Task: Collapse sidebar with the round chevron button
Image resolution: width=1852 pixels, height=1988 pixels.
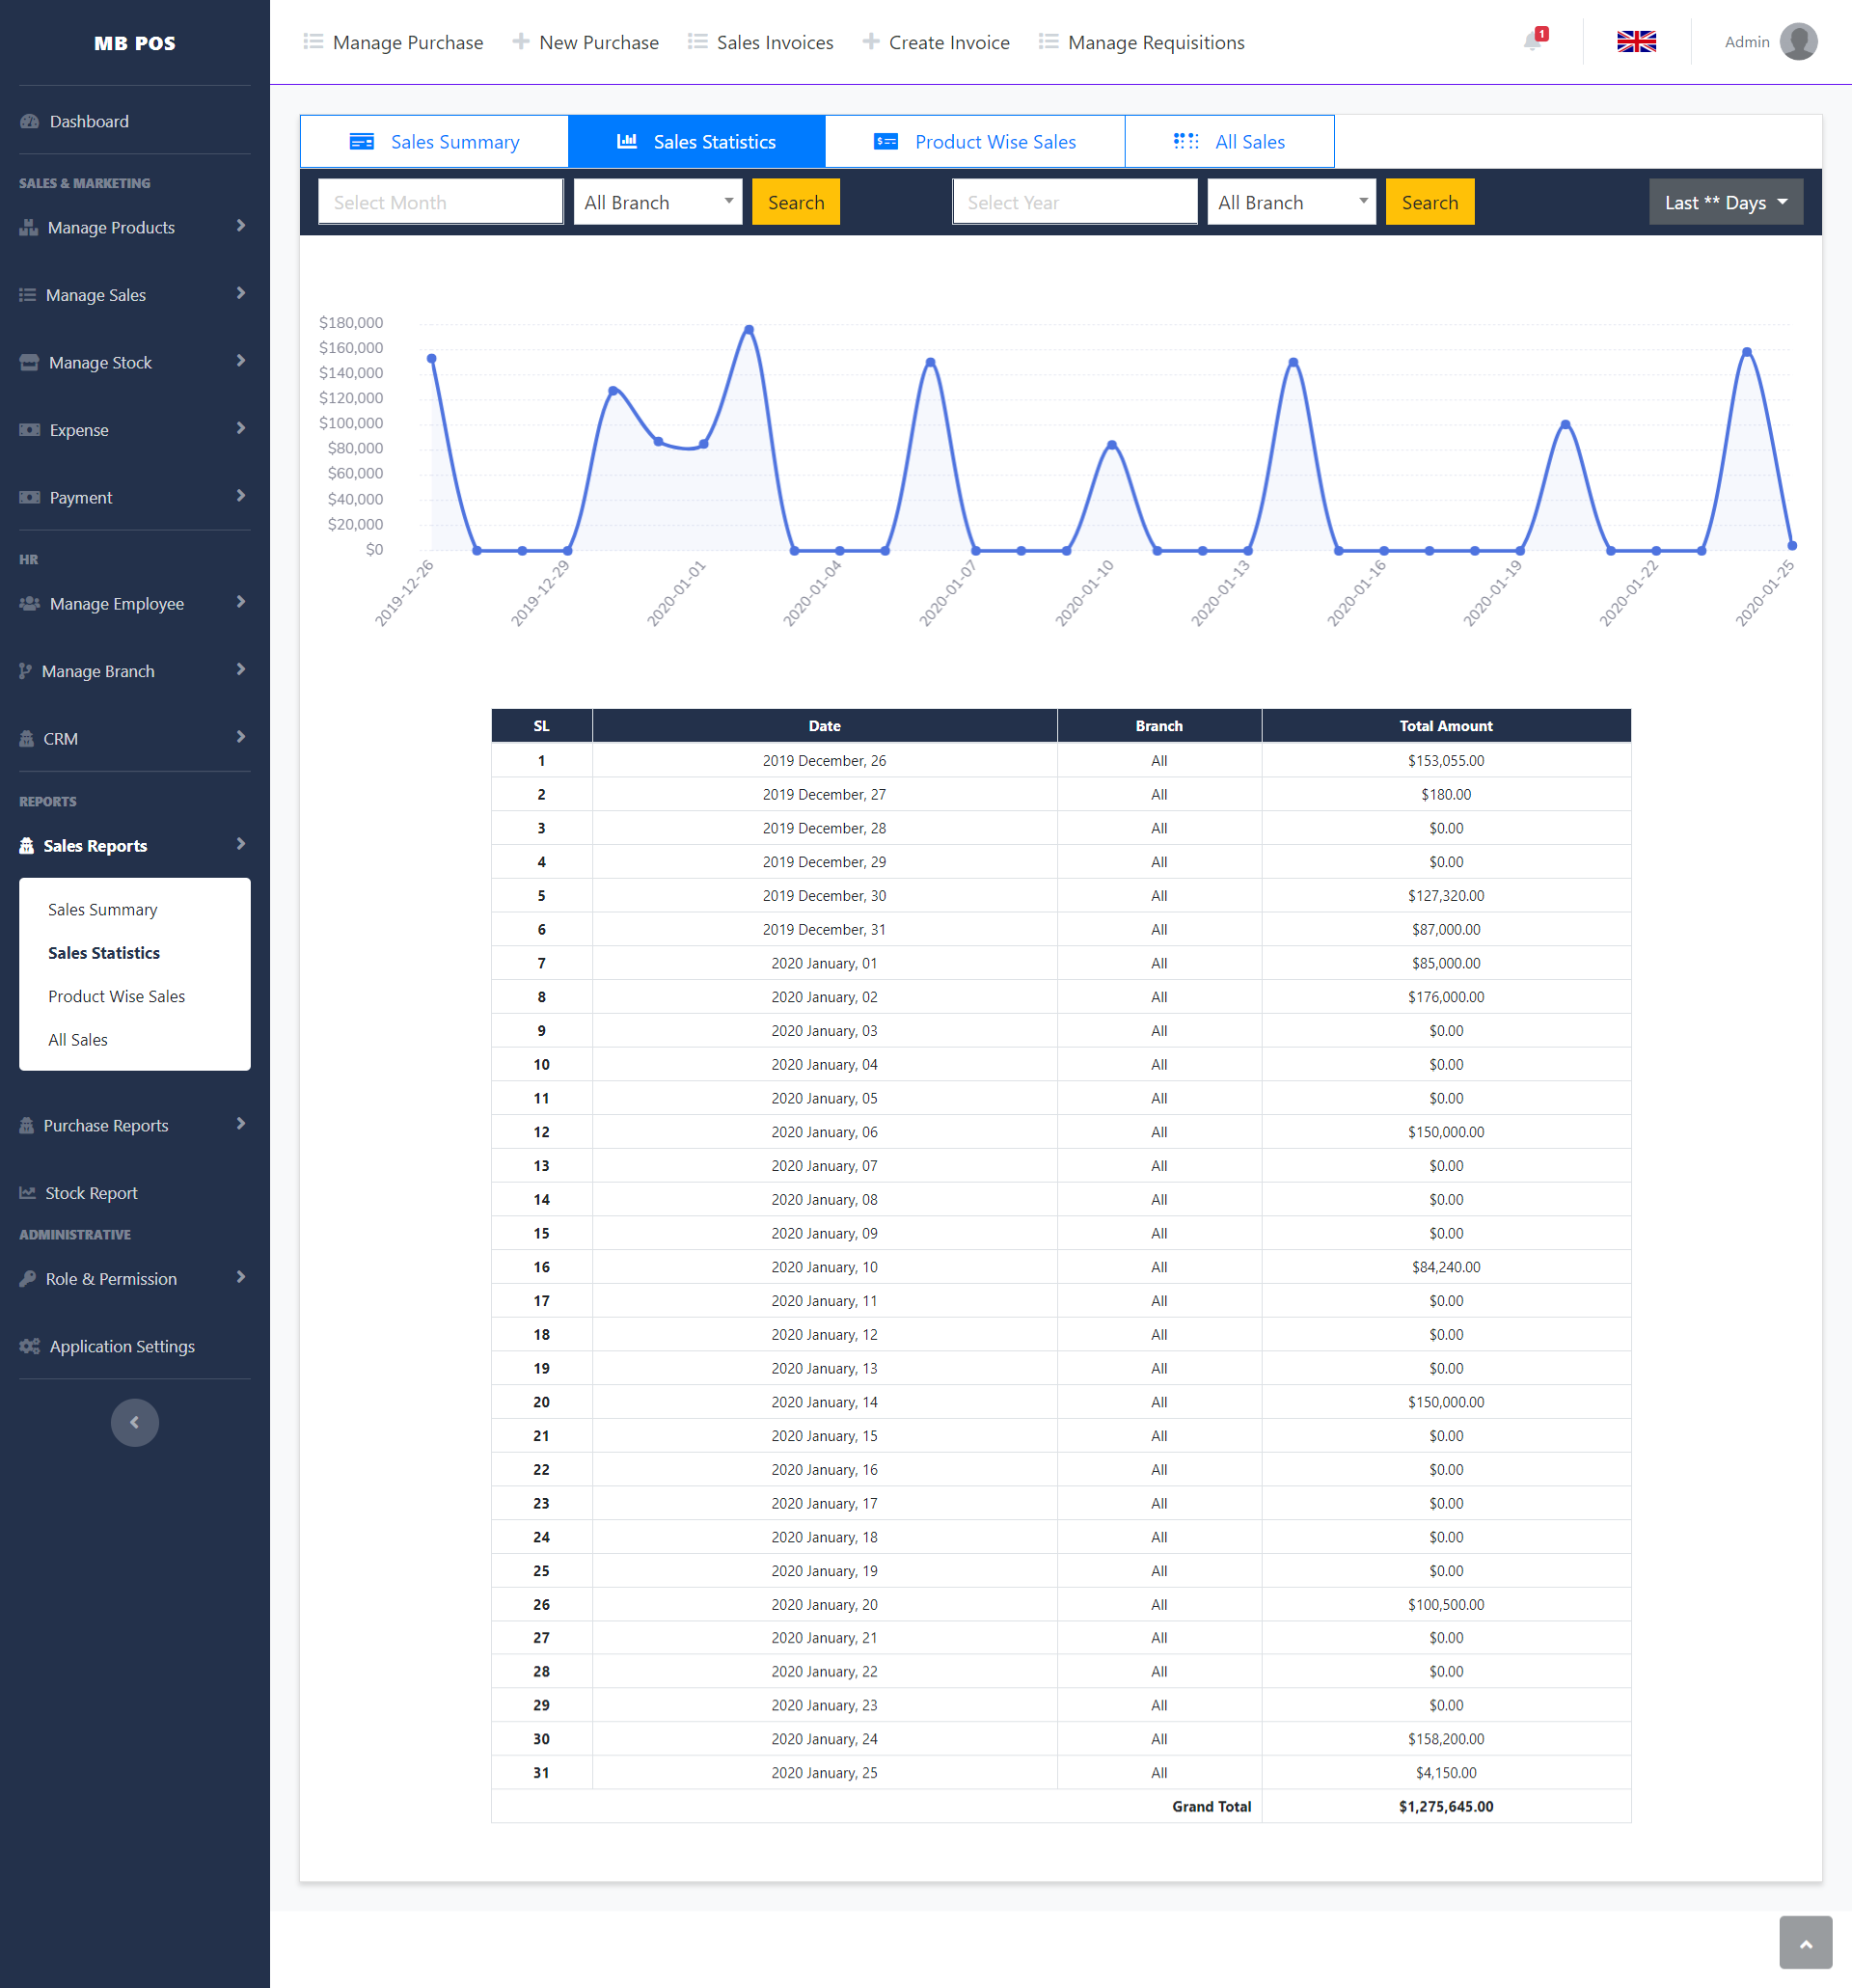Action: click(134, 1422)
